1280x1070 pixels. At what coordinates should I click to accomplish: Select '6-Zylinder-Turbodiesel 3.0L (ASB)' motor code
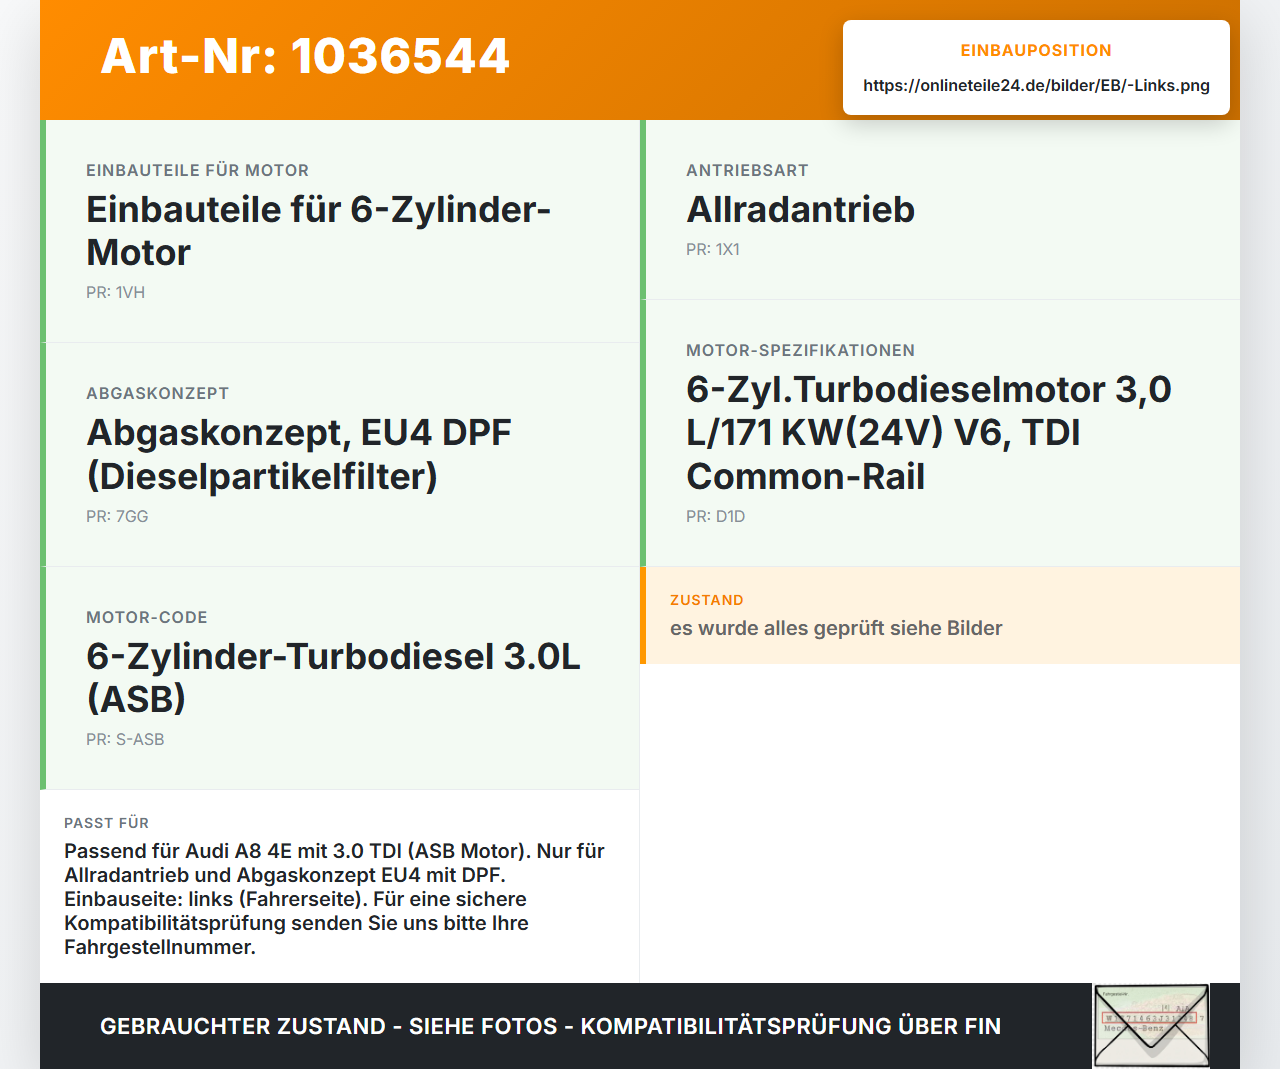click(x=333, y=677)
